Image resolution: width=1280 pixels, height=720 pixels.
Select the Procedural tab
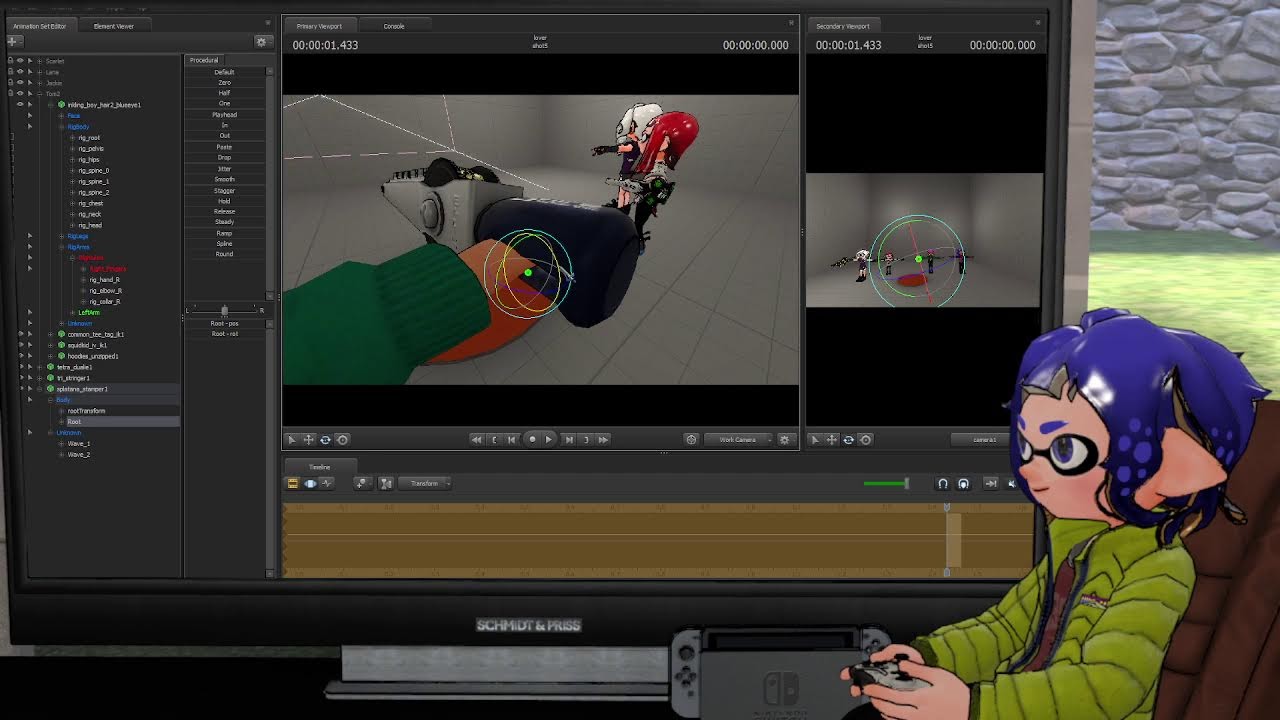(204, 60)
